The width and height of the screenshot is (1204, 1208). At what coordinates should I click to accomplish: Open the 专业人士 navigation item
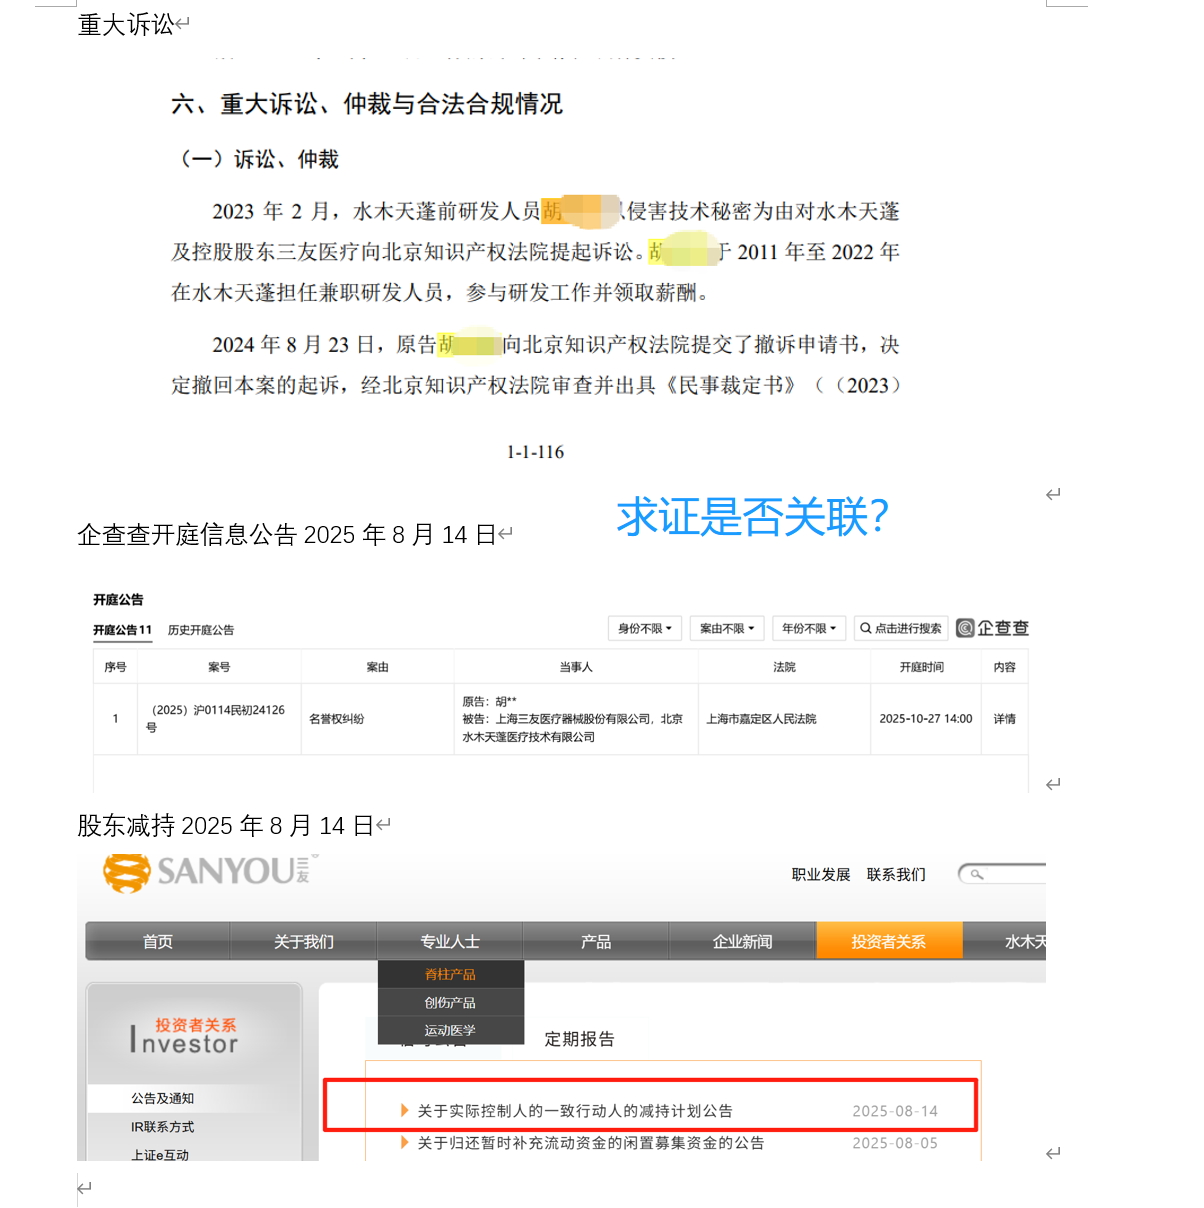tap(450, 941)
